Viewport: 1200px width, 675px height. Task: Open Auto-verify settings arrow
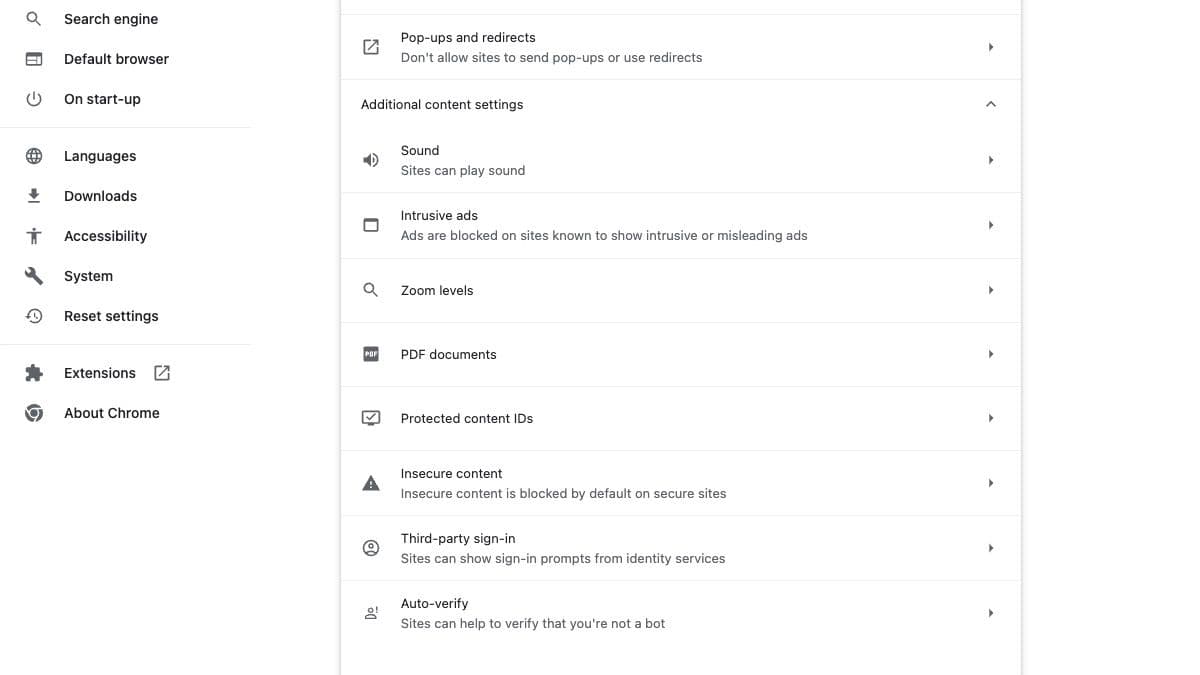point(990,613)
